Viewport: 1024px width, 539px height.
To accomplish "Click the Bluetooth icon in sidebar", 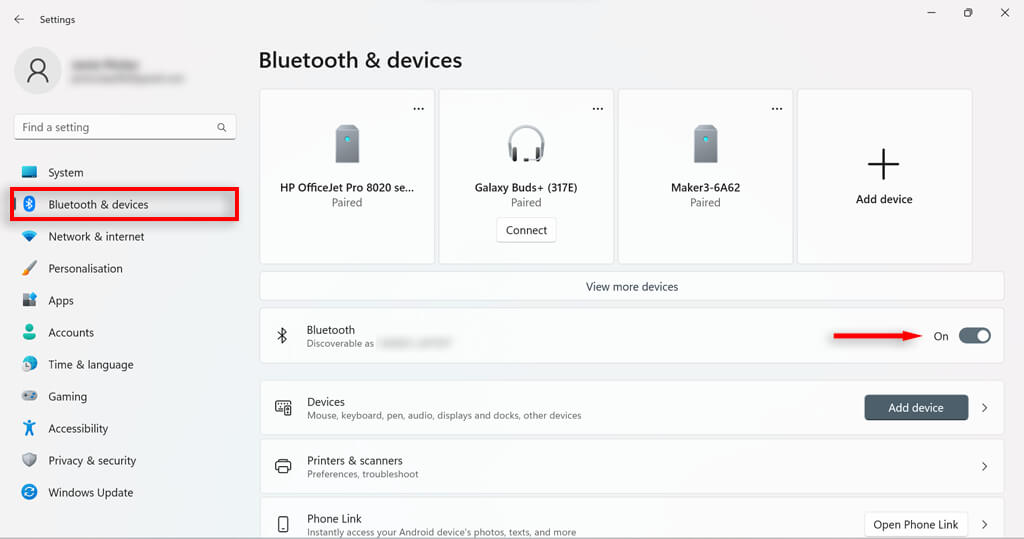I will [x=30, y=204].
